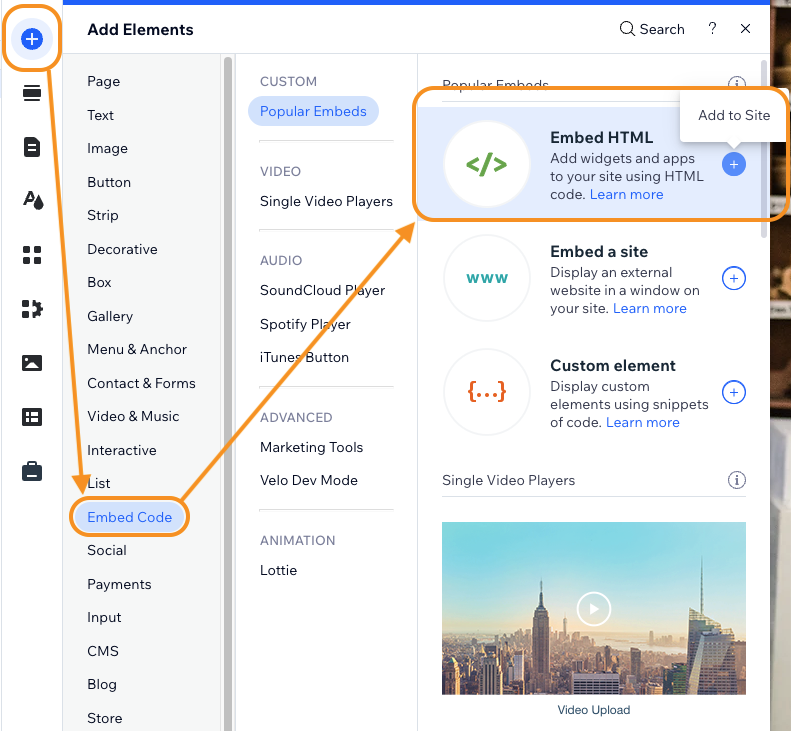Select Store category
This screenshot has height=731, width=791.
(x=104, y=718)
